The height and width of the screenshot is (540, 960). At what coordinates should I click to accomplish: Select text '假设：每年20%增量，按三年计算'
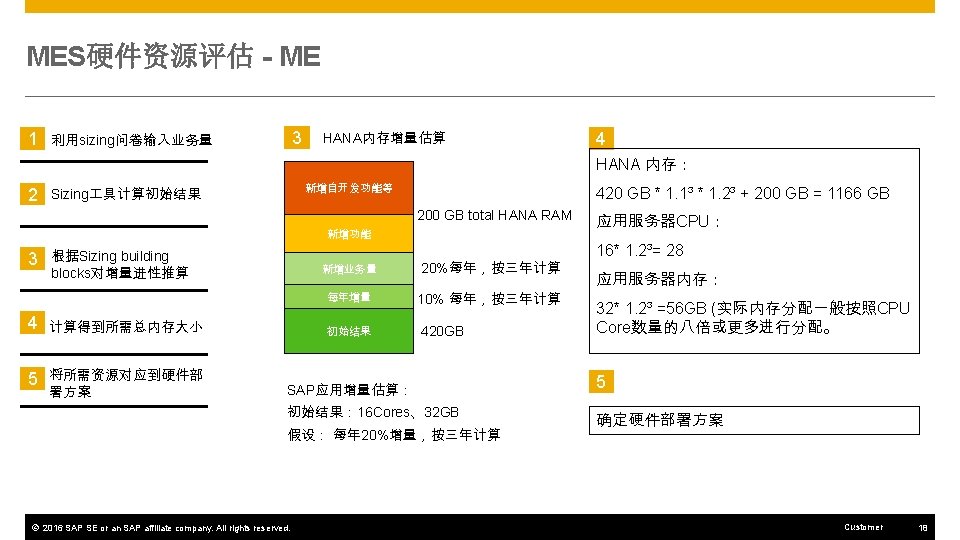(x=394, y=435)
